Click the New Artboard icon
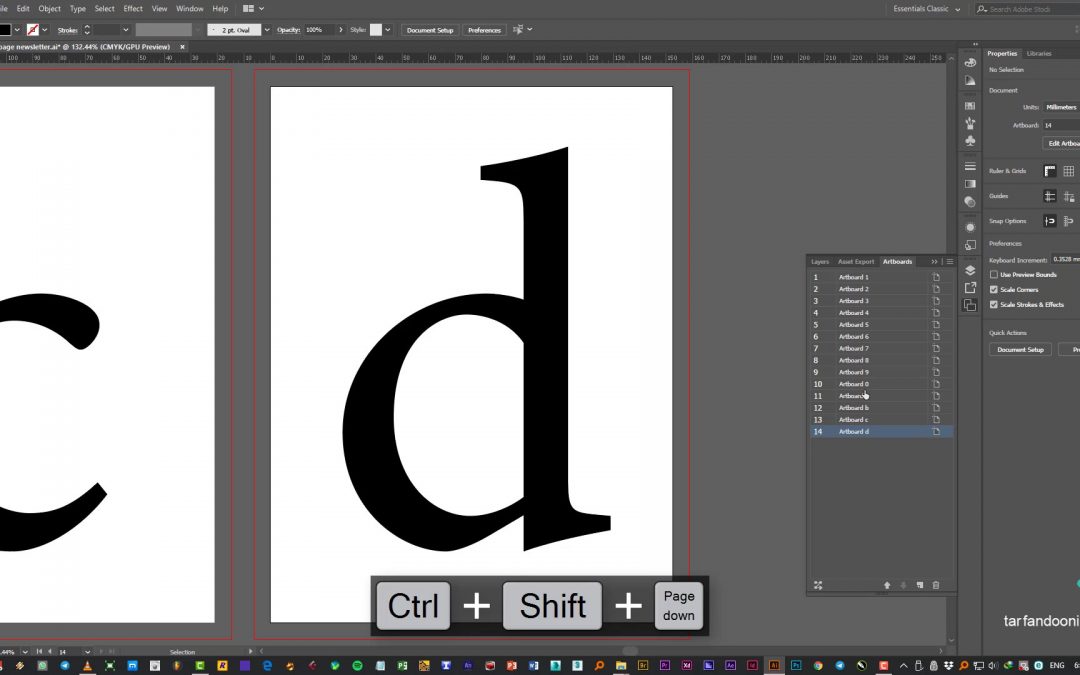 (x=920, y=585)
